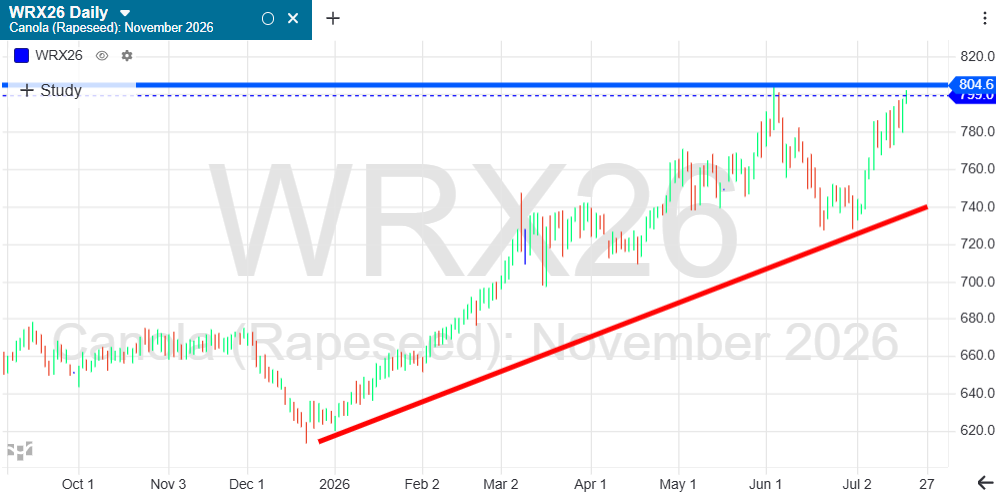Click the Oct 1 date label
The height and width of the screenshot is (501, 996).
coord(78,484)
